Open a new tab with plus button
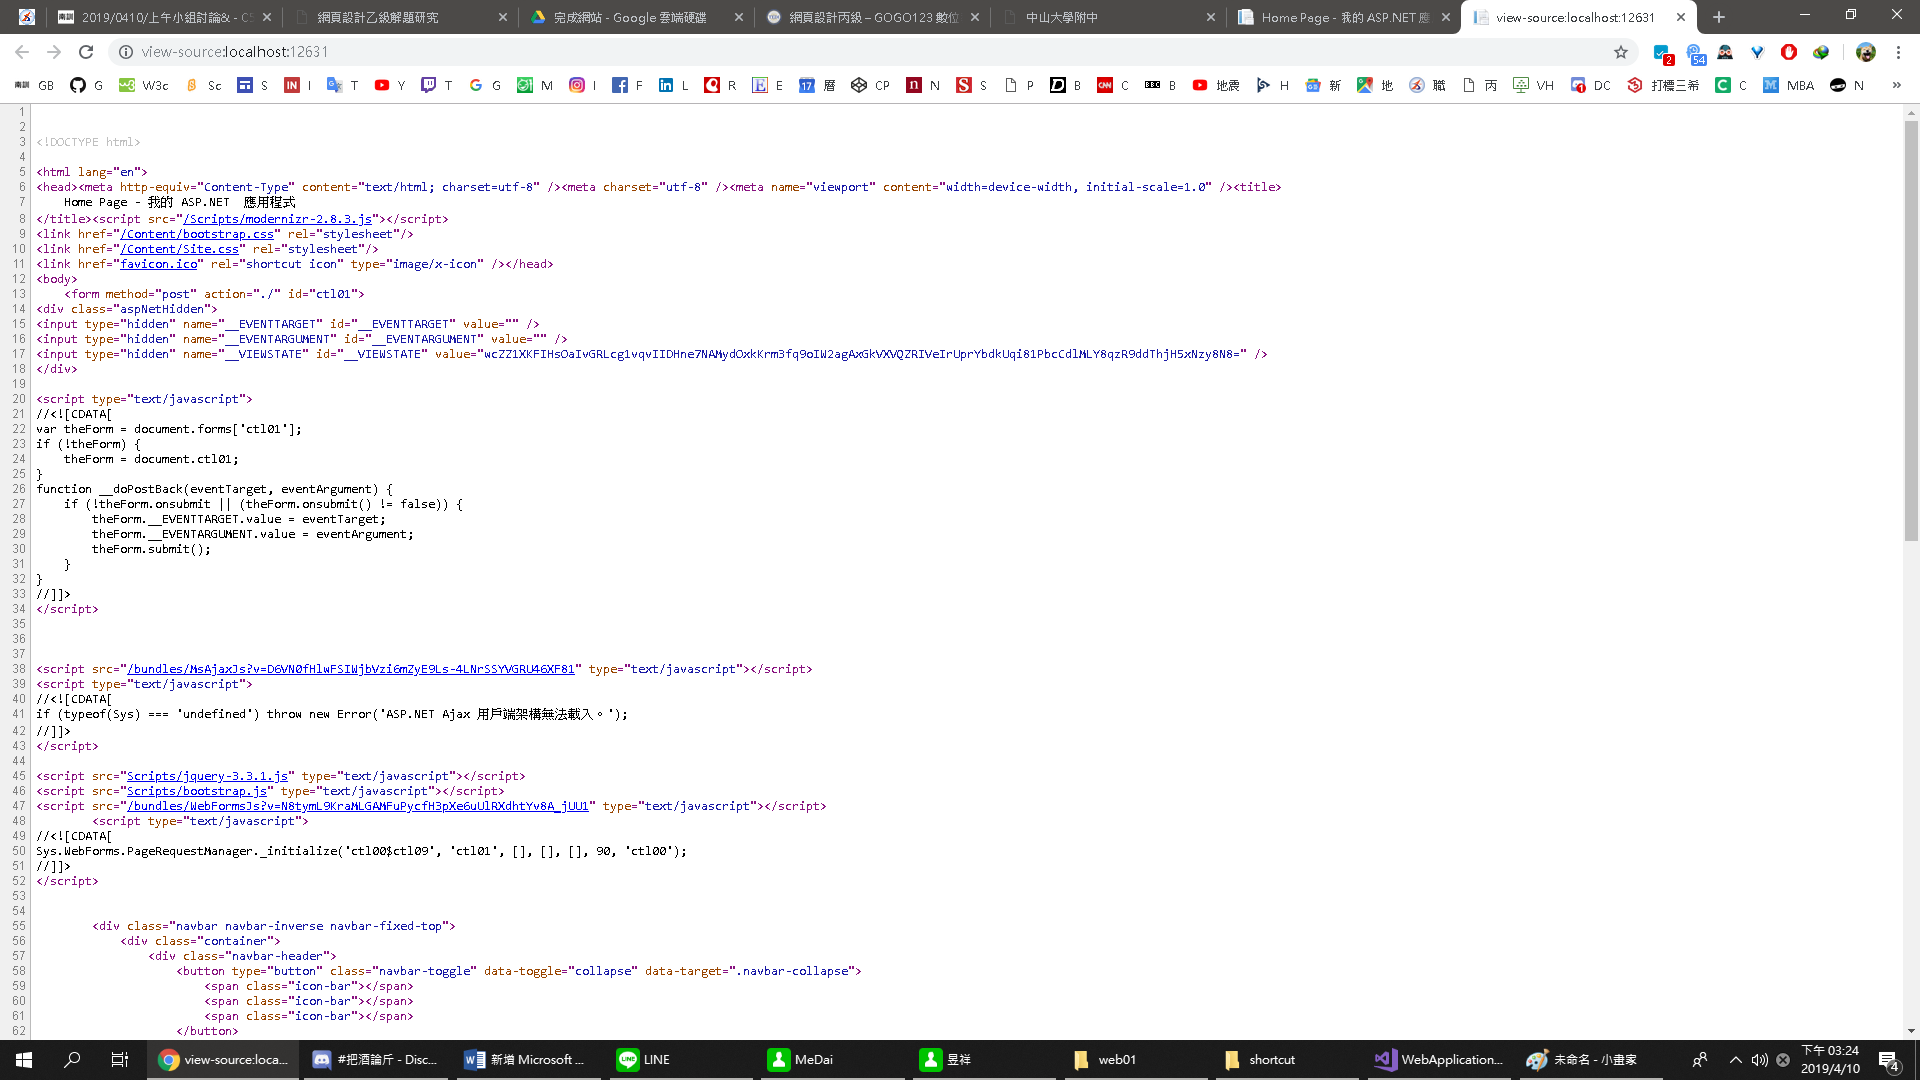The image size is (1920, 1080). 1719,17
